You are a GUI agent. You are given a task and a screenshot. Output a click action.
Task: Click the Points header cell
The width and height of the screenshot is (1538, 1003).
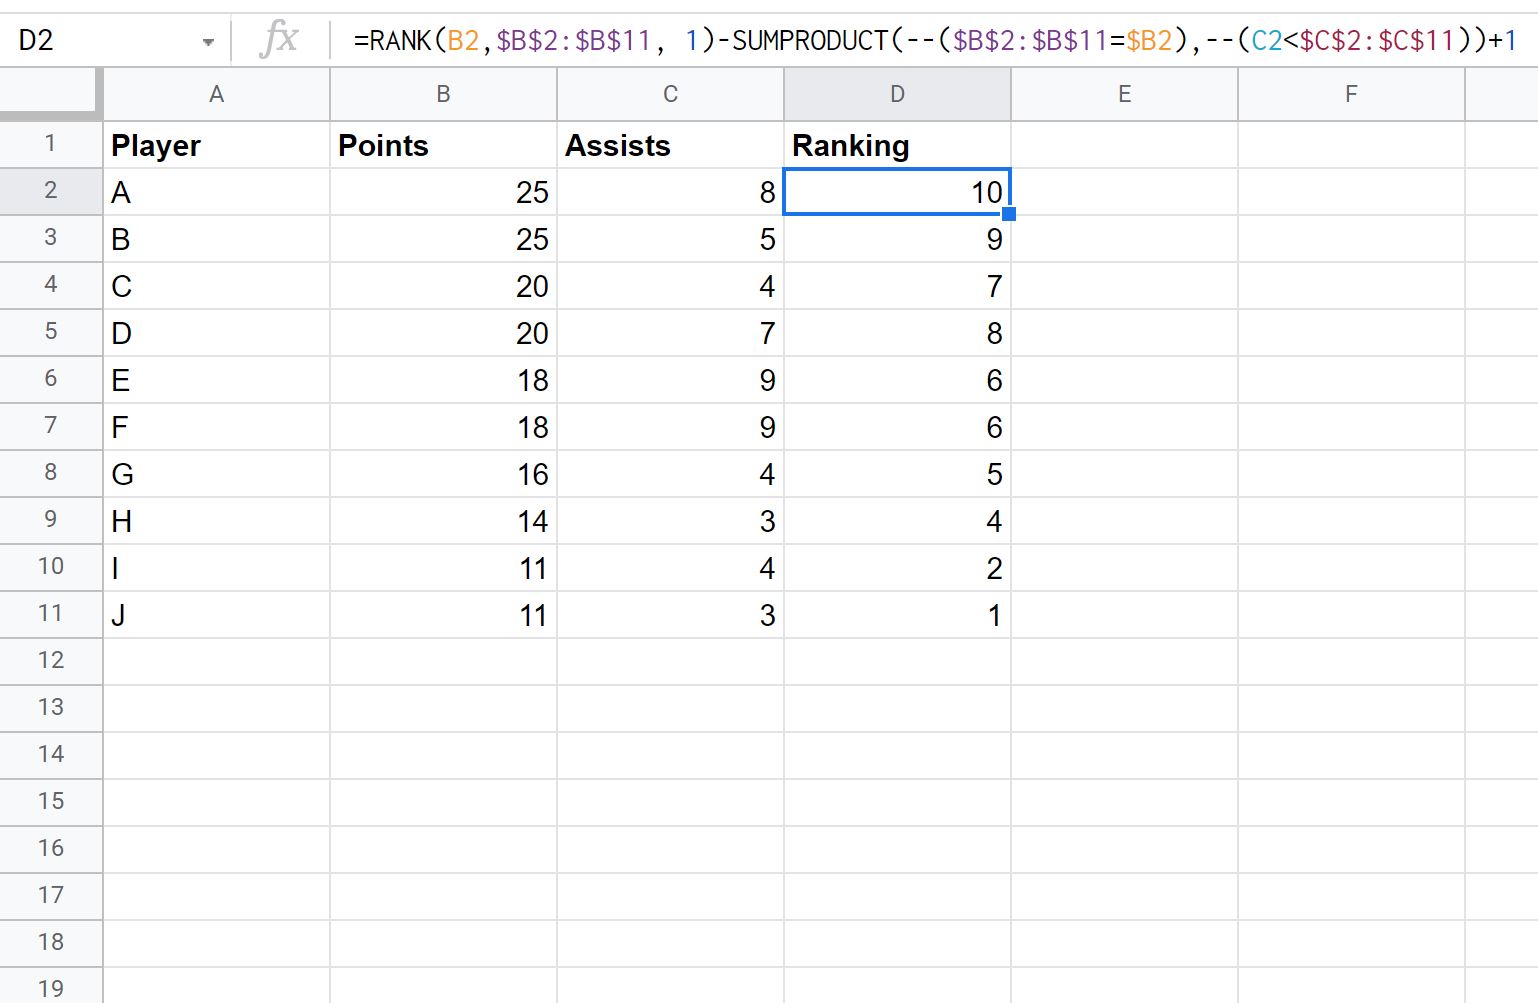tap(443, 145)
